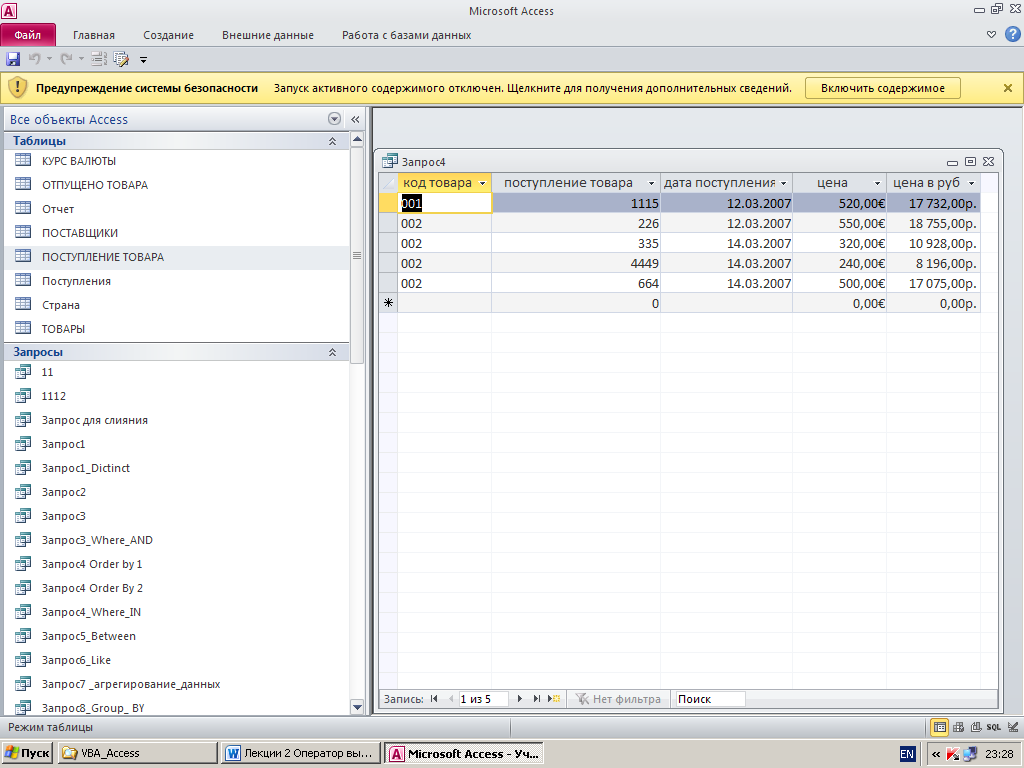Viewport: 1024px width, 768px height.
Task: Select the КУРС ВАЛЮТЫ table
Action: tap(79, 161)
